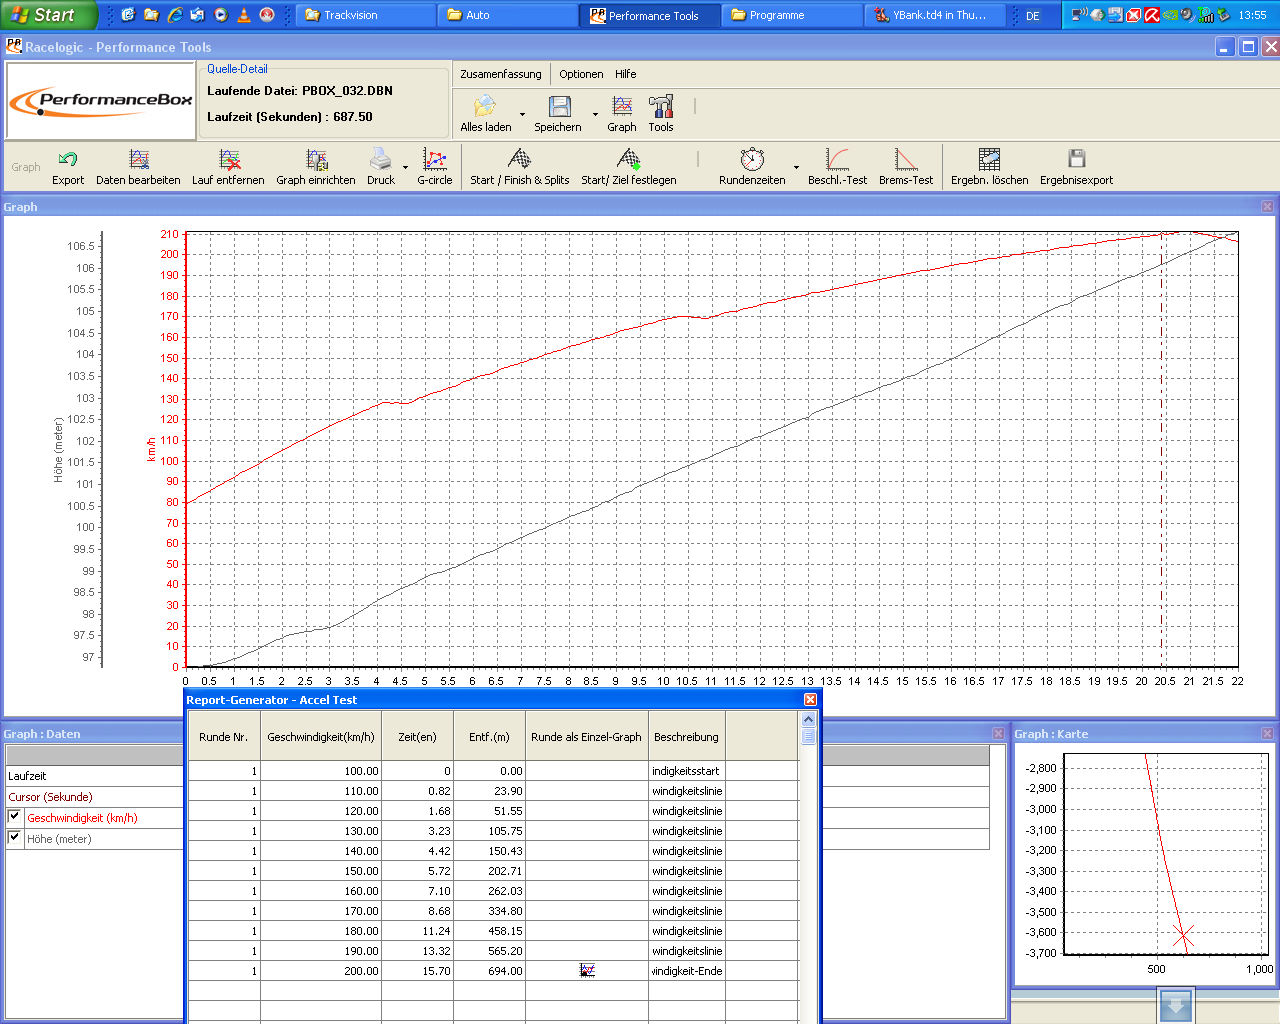The image size is (1280, 1024).
Task: Expand the Speichern dropdown arrow
Action: 595,114
